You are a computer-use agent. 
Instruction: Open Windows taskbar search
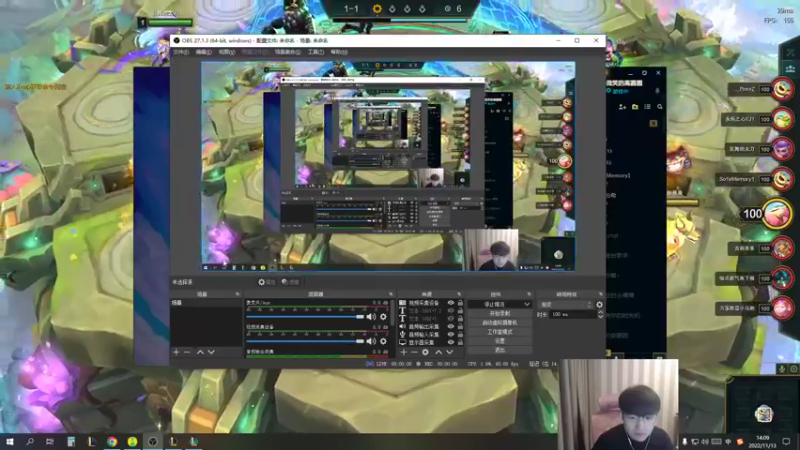30,441
